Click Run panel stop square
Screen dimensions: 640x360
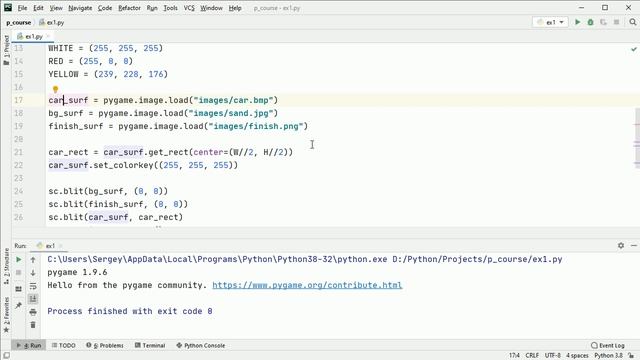pos(18,273)
